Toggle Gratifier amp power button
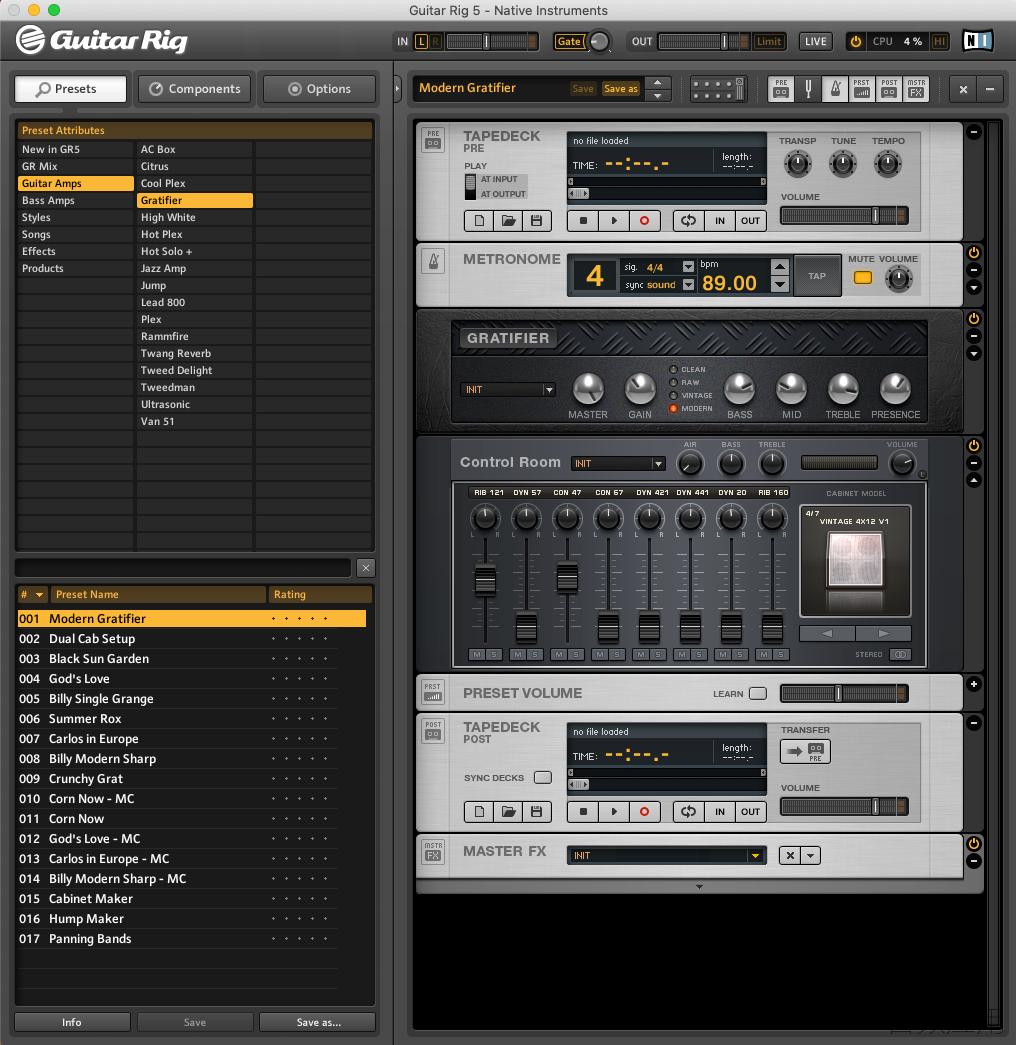Screen dimensions: 1016x1045 click(974, 319)
